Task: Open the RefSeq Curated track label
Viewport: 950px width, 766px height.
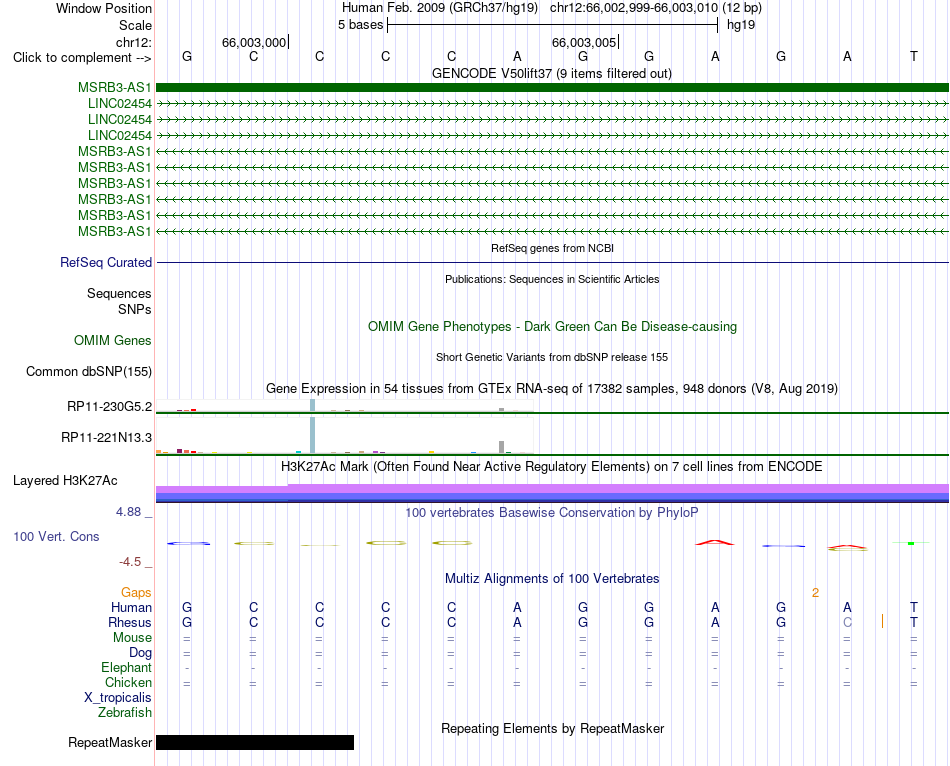Action: 106,262
